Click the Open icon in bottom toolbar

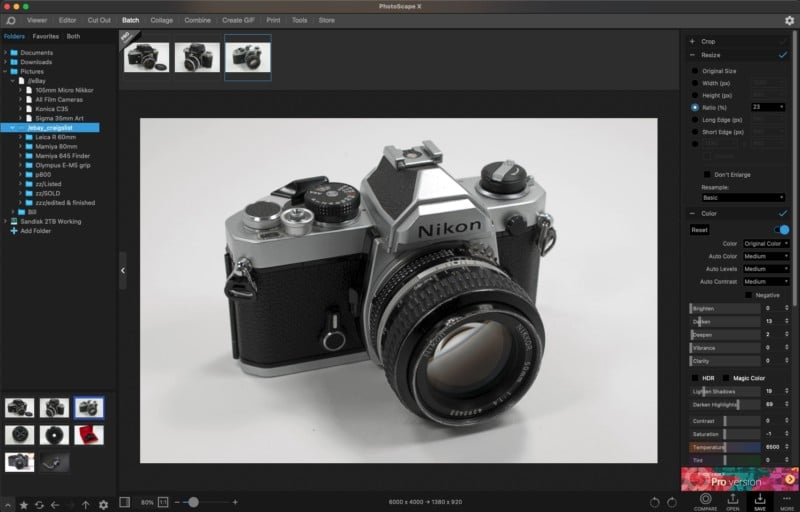[x=732, y=499]
